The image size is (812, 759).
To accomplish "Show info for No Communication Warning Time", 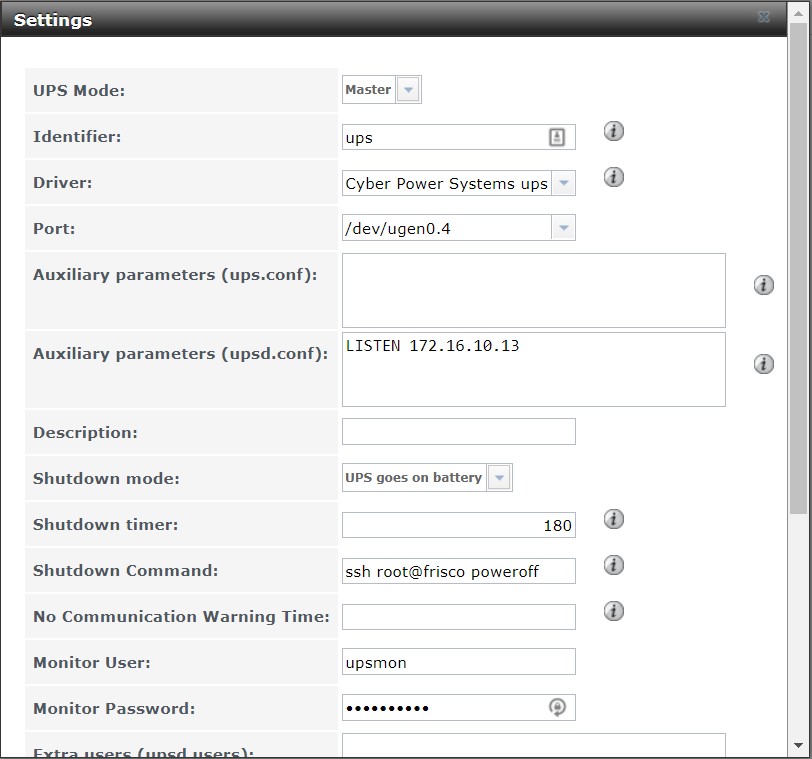I will pos(614,611).
